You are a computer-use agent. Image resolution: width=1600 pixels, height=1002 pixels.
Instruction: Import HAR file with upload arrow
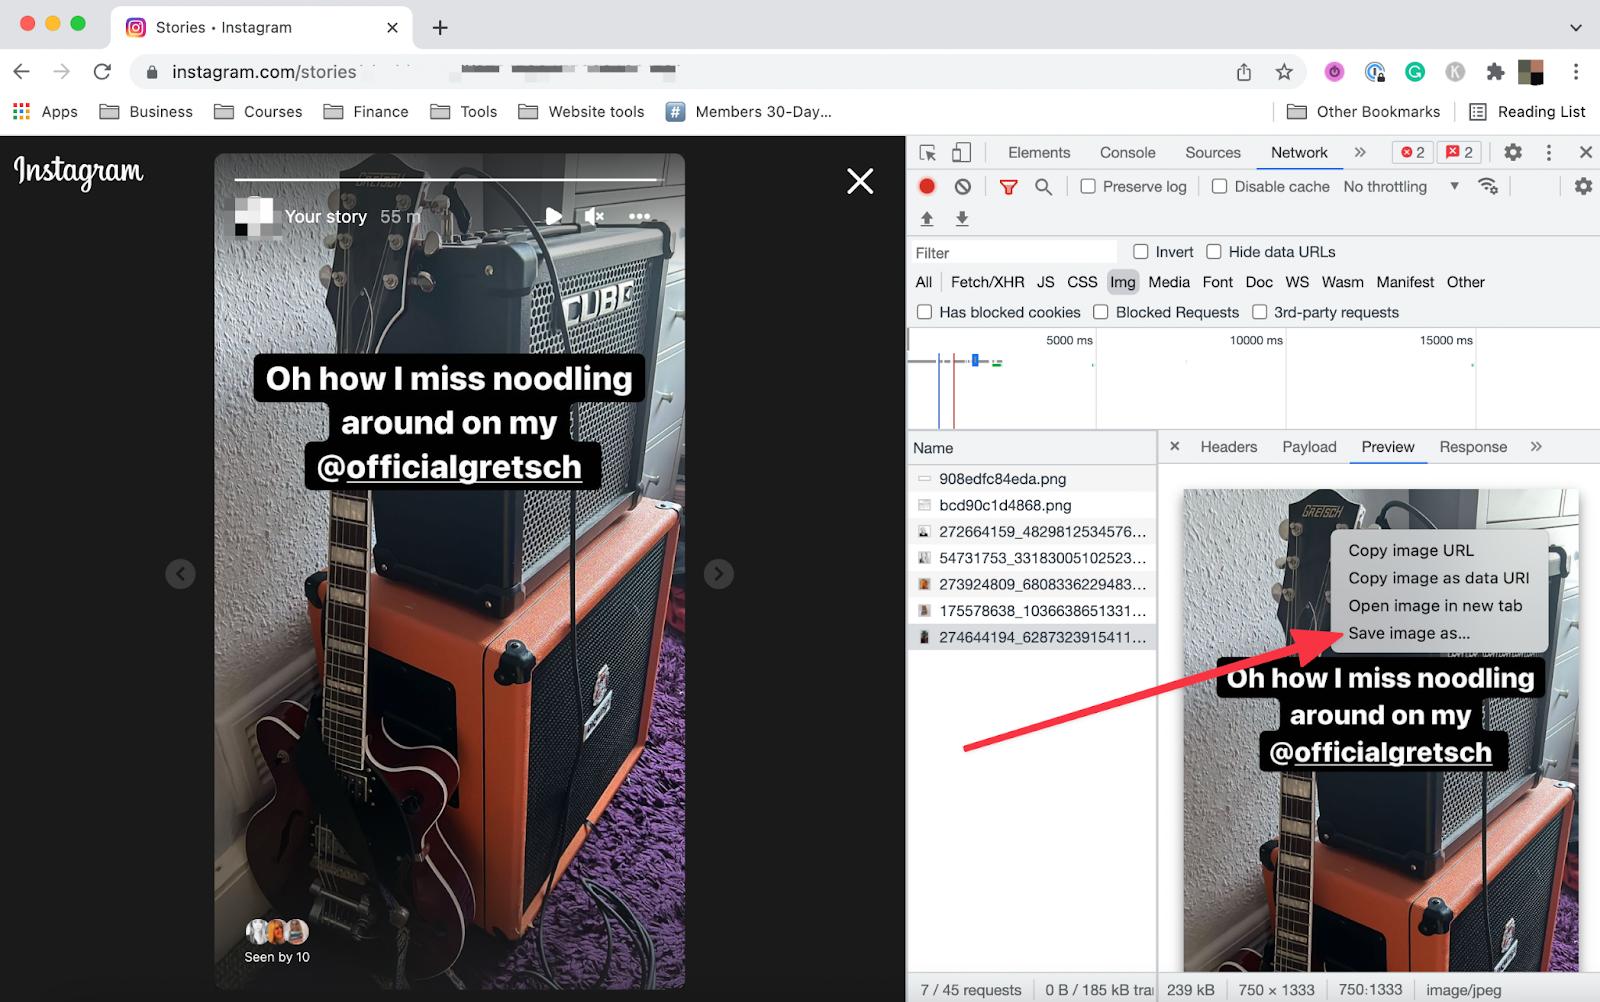pos(927,218)
